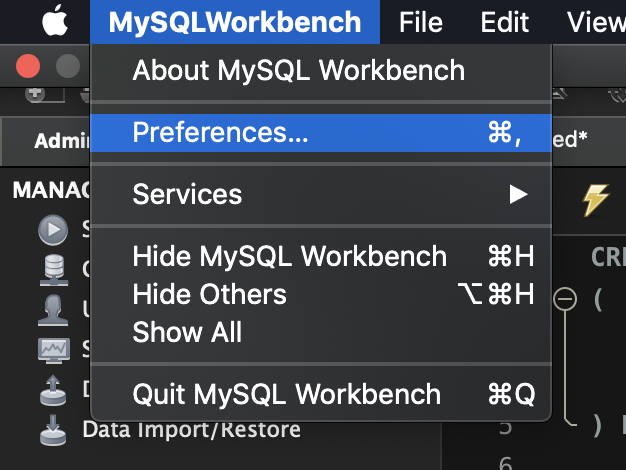Click the Data Import/Restore icon
626x470 pixels.
click(53, 430)
